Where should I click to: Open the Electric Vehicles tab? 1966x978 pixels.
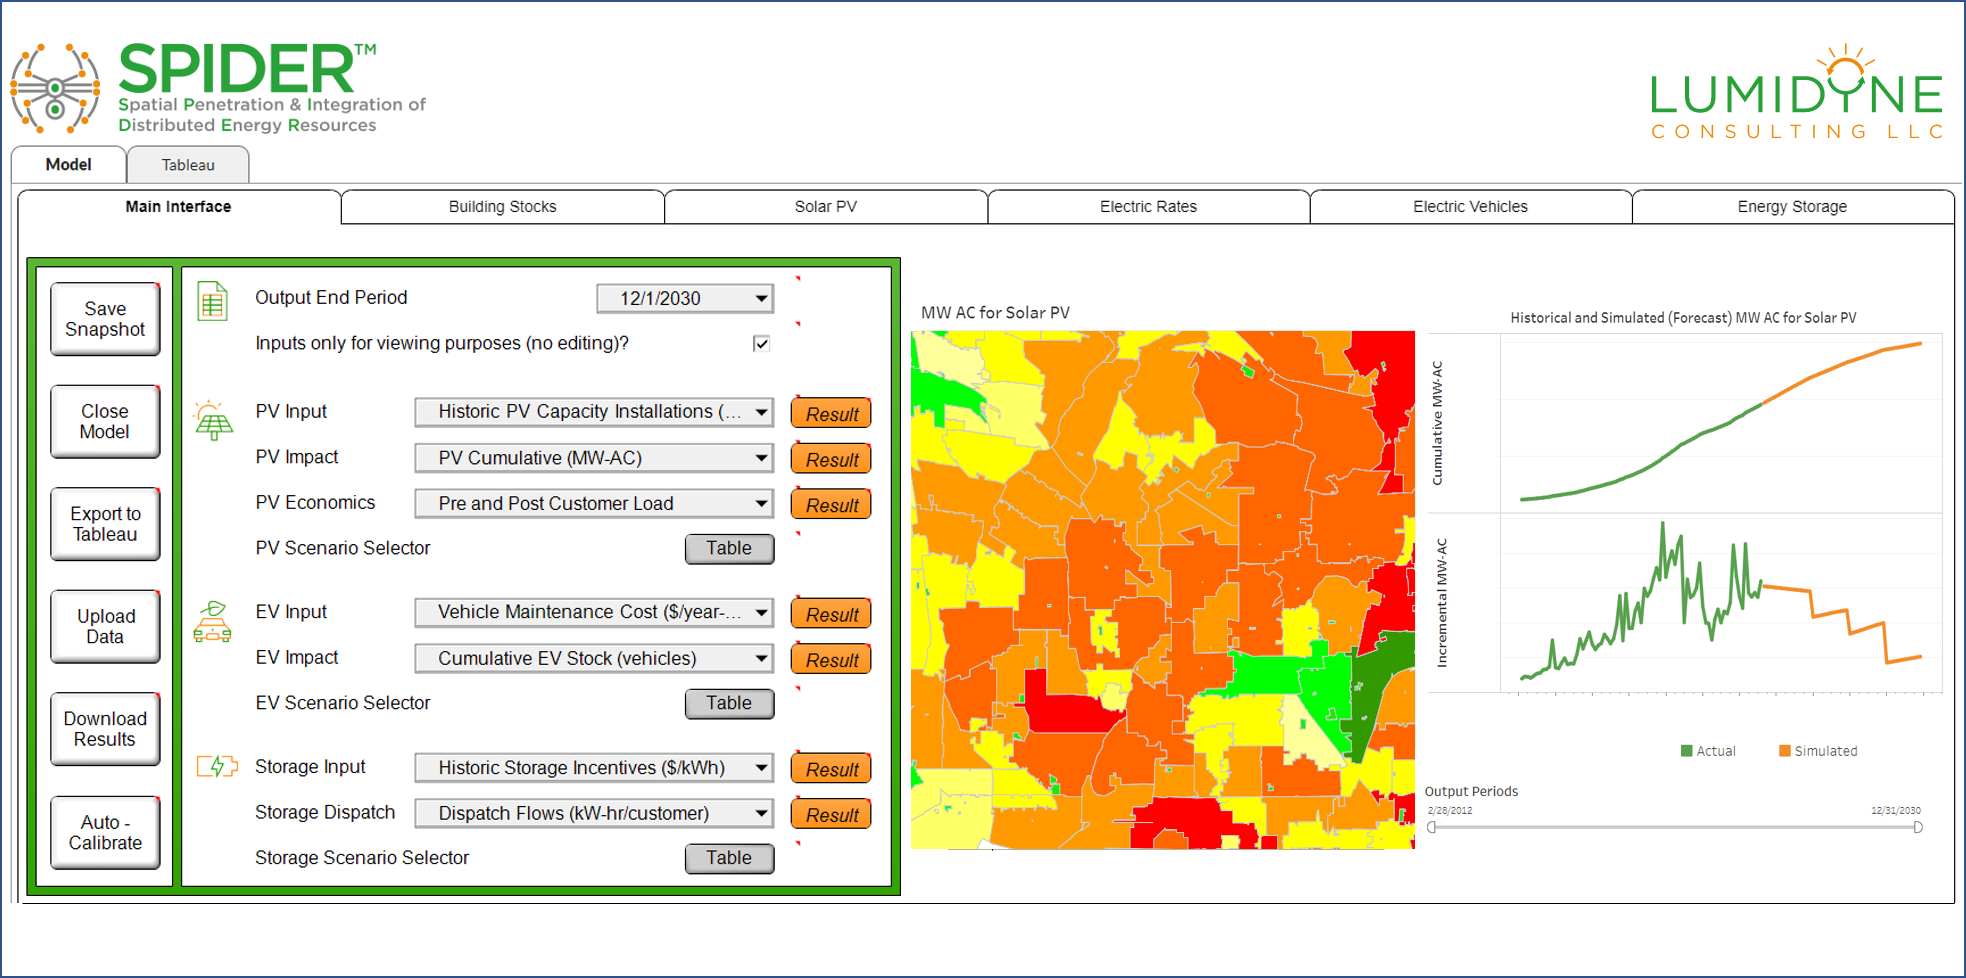pyautogui.click(x=1469, y=207)
